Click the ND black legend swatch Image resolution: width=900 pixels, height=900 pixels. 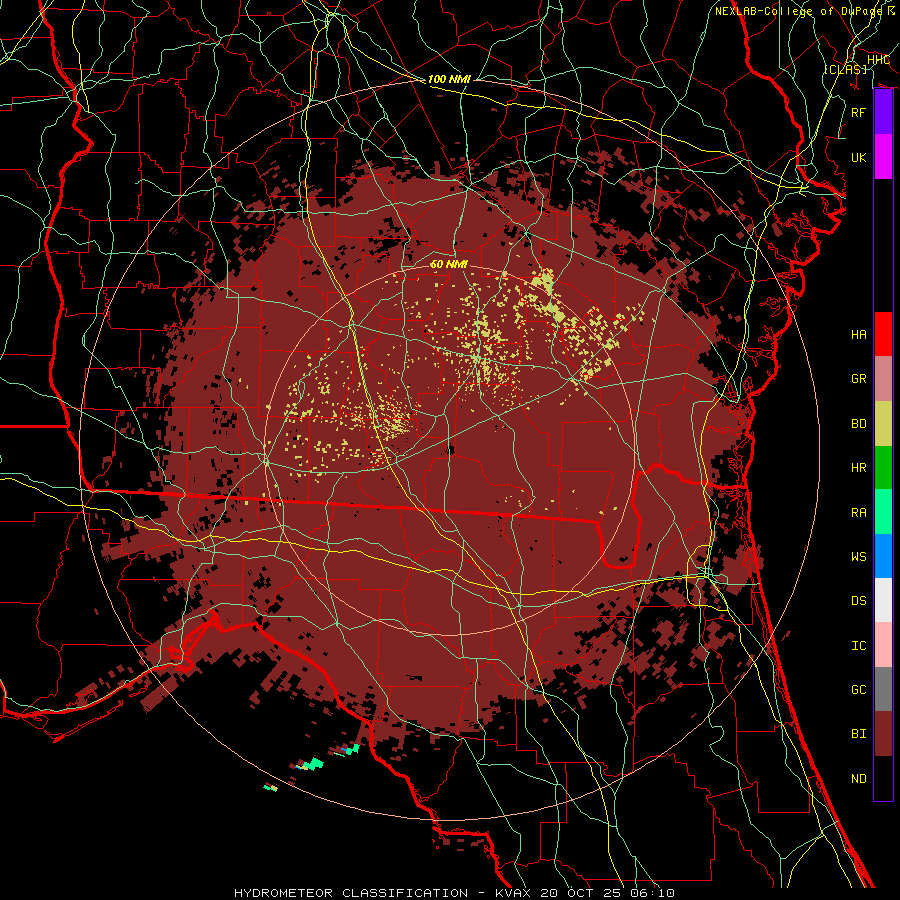point(883,778)
